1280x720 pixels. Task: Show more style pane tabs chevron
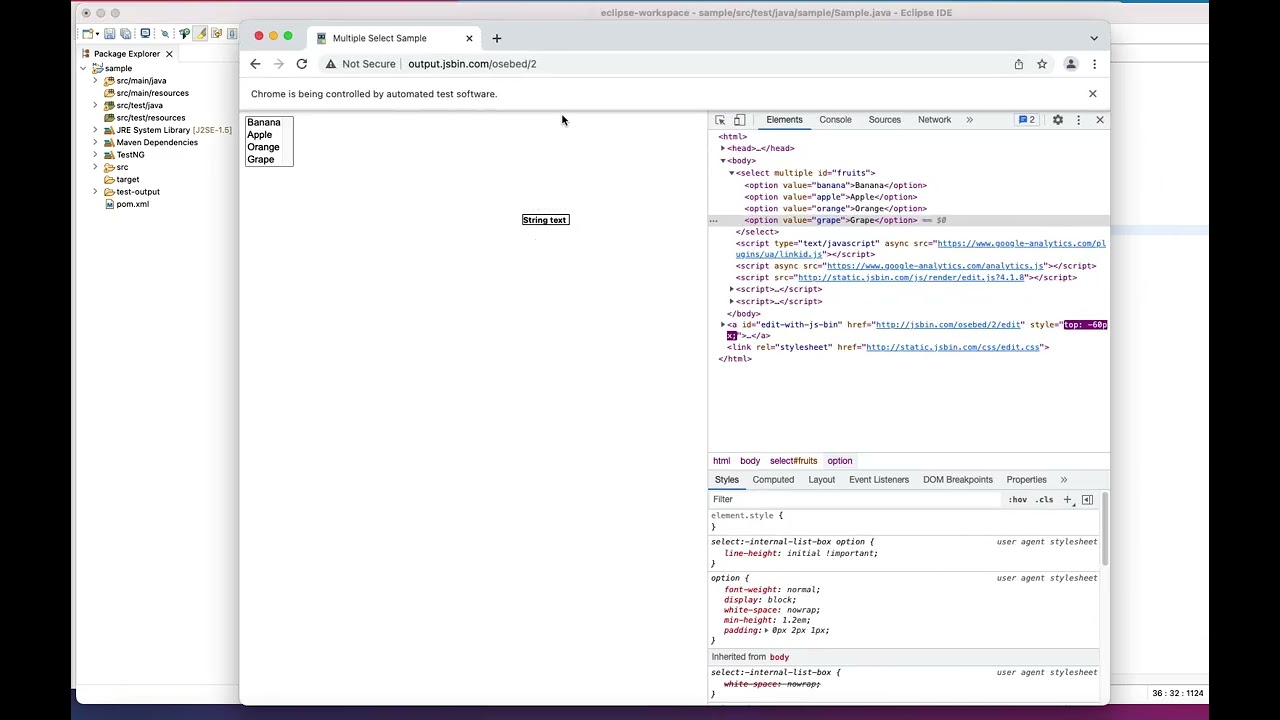tap(1063, 480)
